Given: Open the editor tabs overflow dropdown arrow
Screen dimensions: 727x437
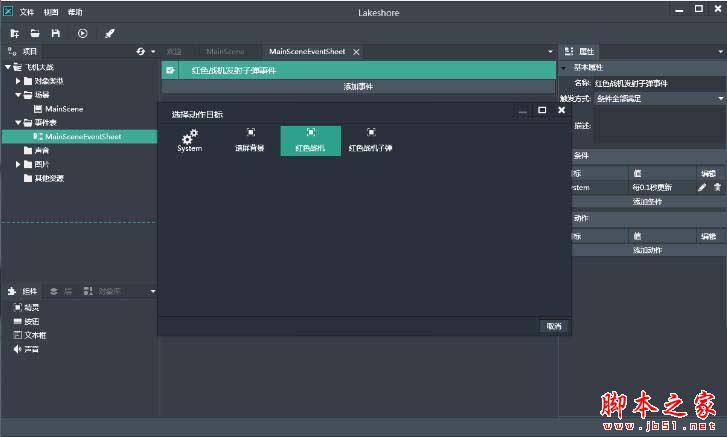Looking at the screenshot, I should click(x=550, y=51).
